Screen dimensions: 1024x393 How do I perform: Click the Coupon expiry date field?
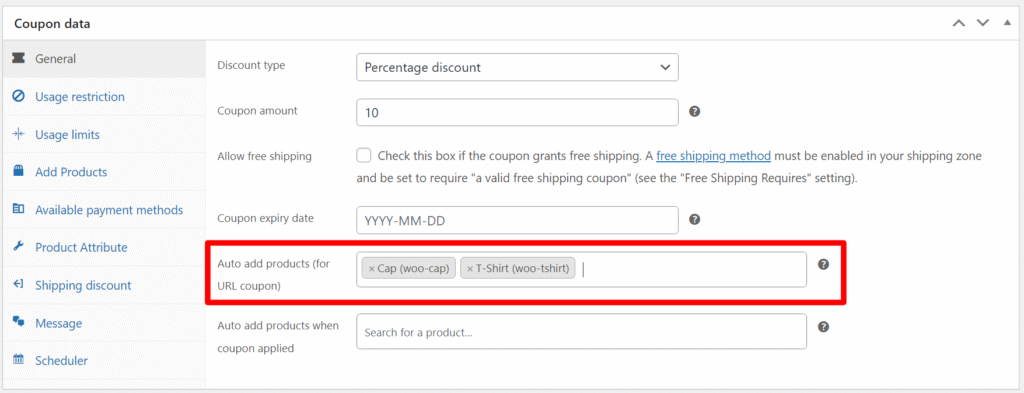pos(517,220)
